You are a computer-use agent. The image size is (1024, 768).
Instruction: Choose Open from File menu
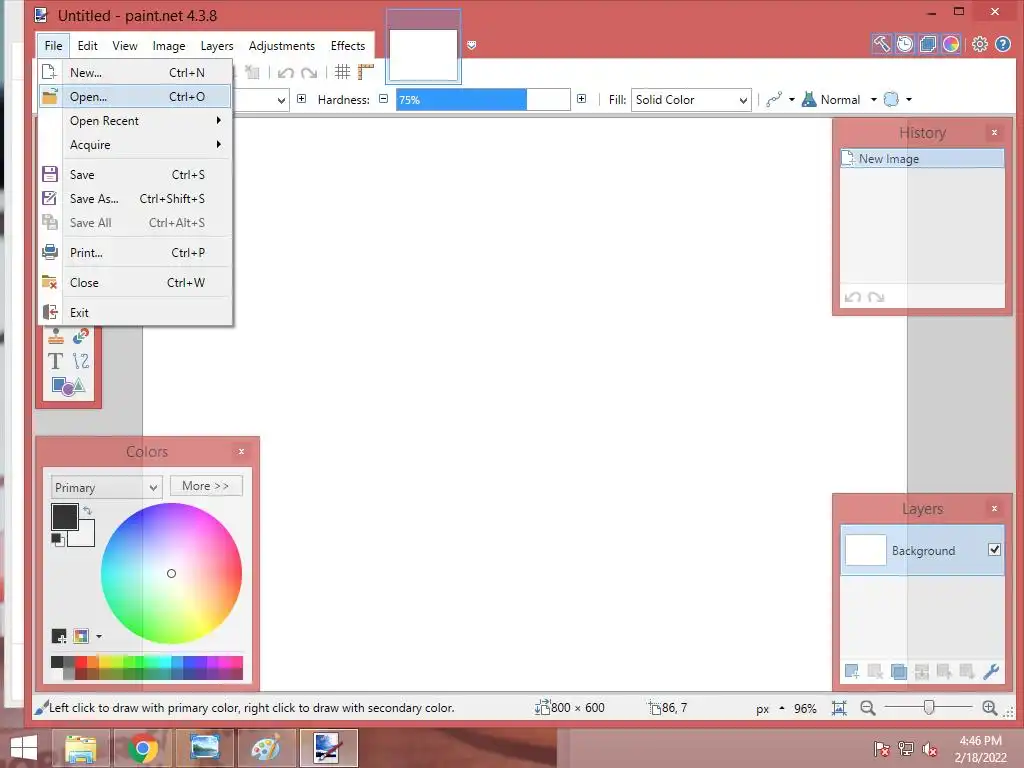tap(135, 97)
